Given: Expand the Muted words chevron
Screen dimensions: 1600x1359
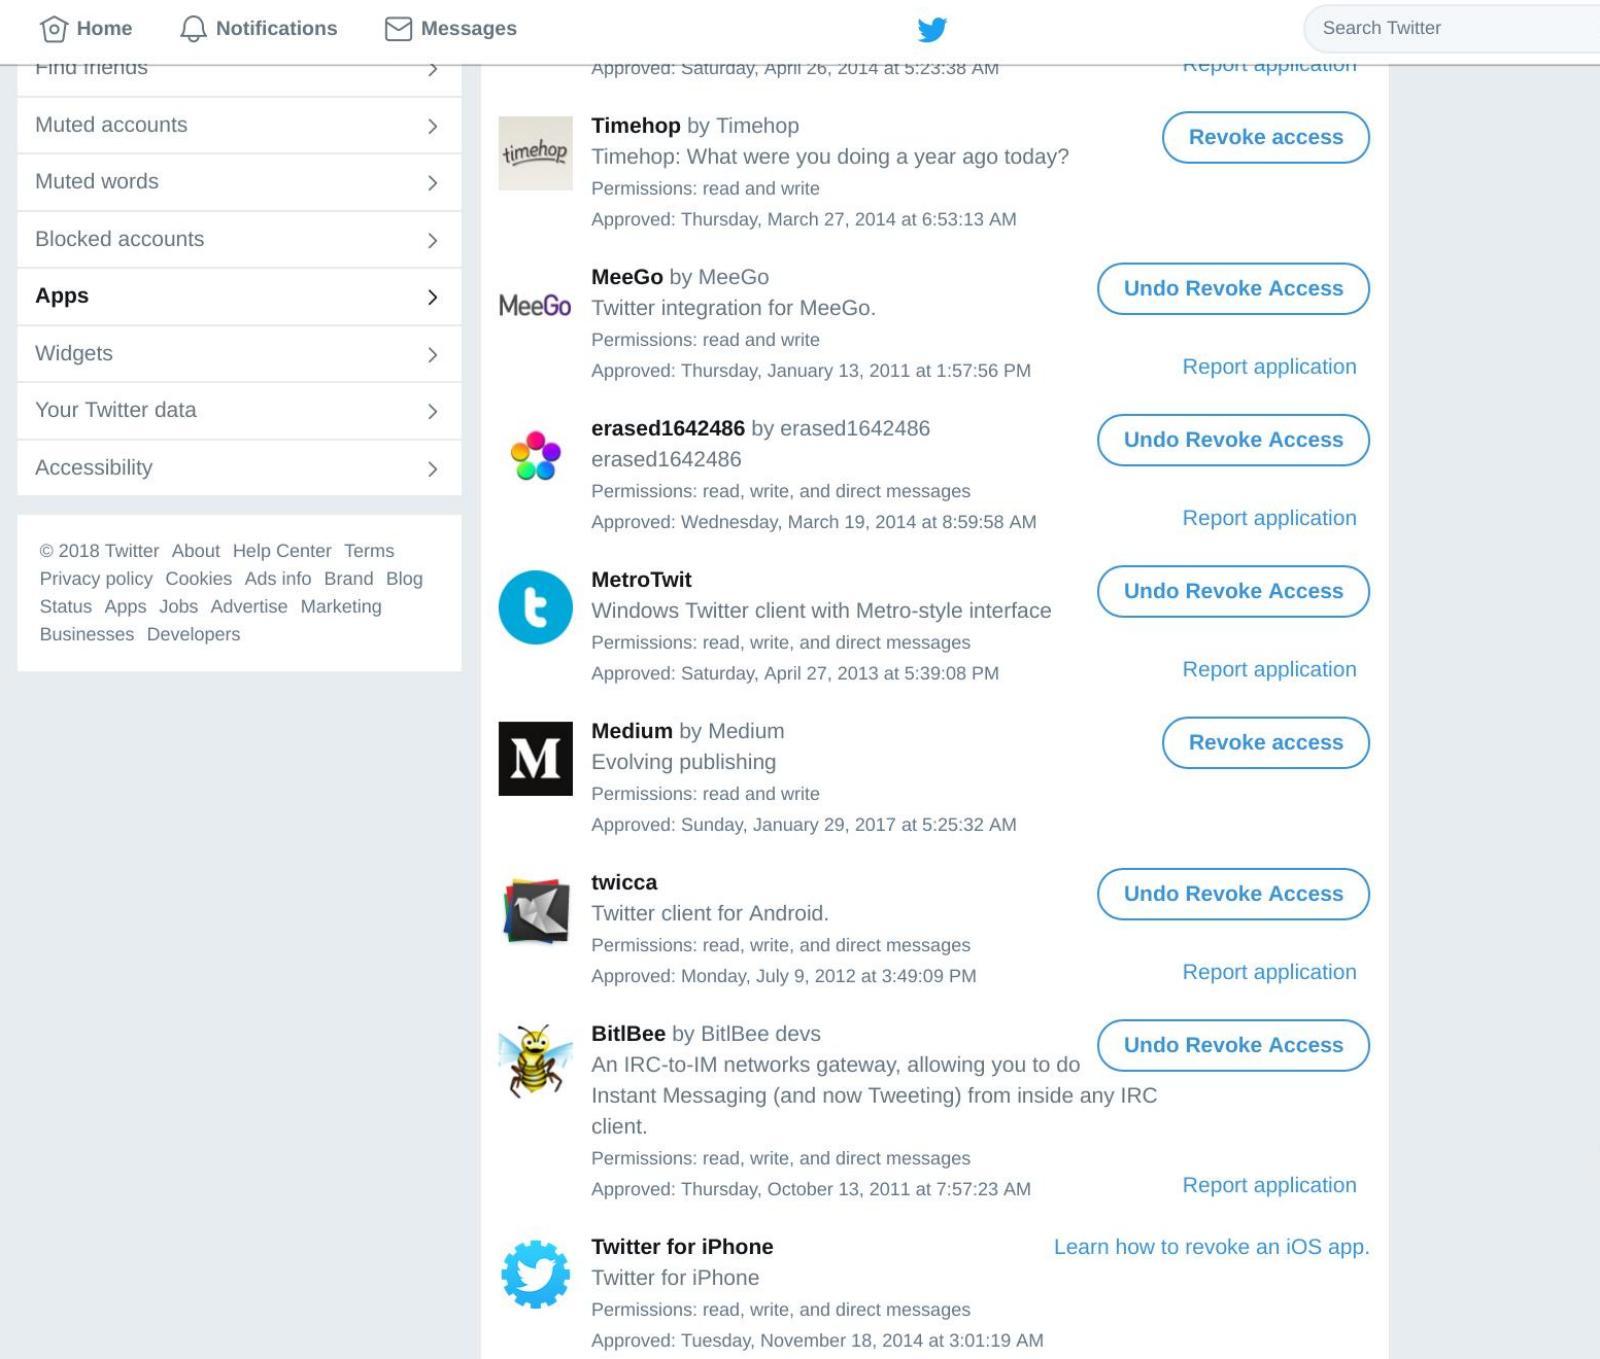Looking at the screenshot, I should coord(432,183).
